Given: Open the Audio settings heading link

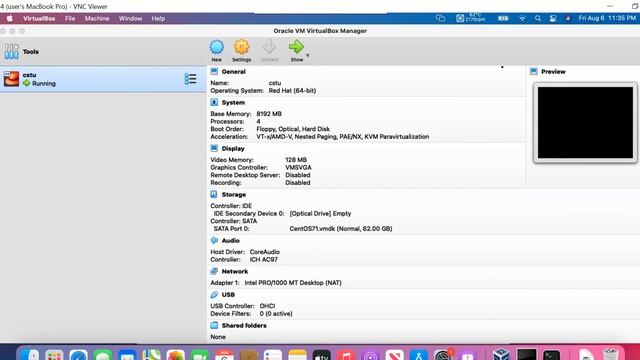Looking at the screenshot, I should [x=231, y=241].
